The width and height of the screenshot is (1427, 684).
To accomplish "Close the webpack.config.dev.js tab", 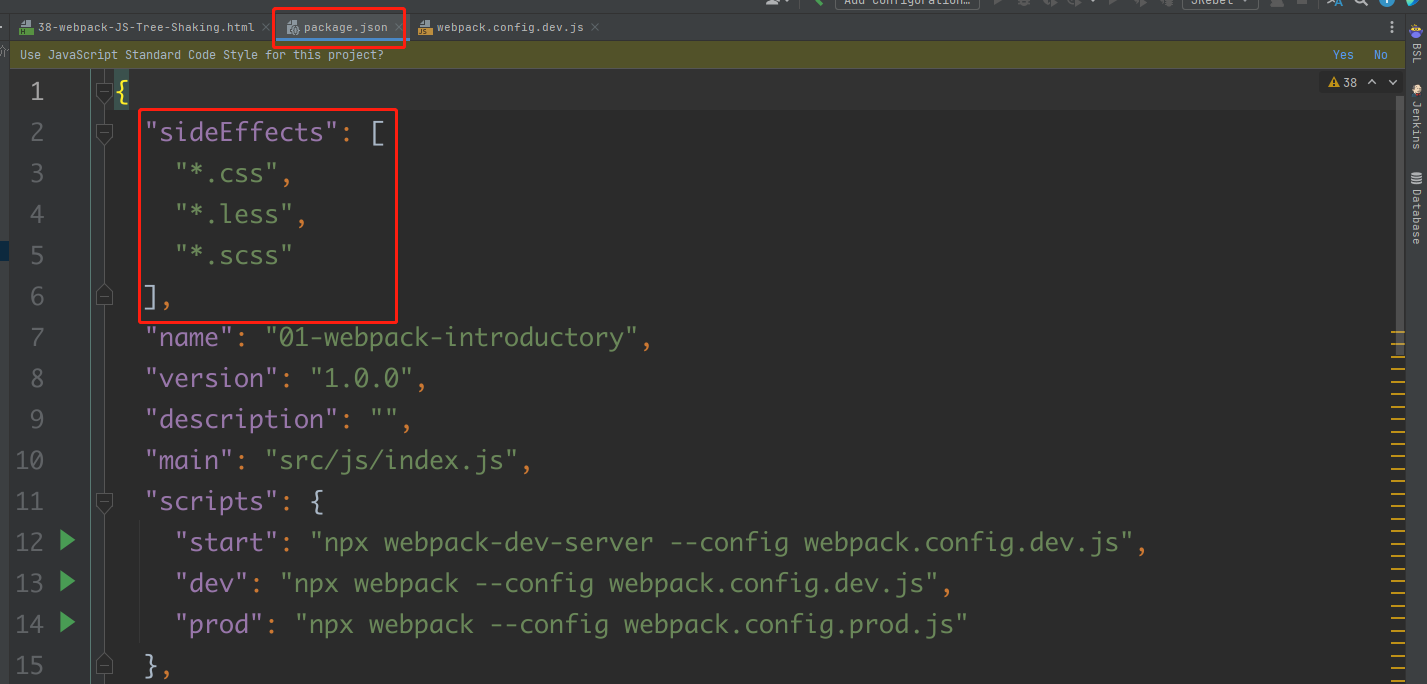I will [595, 27].
